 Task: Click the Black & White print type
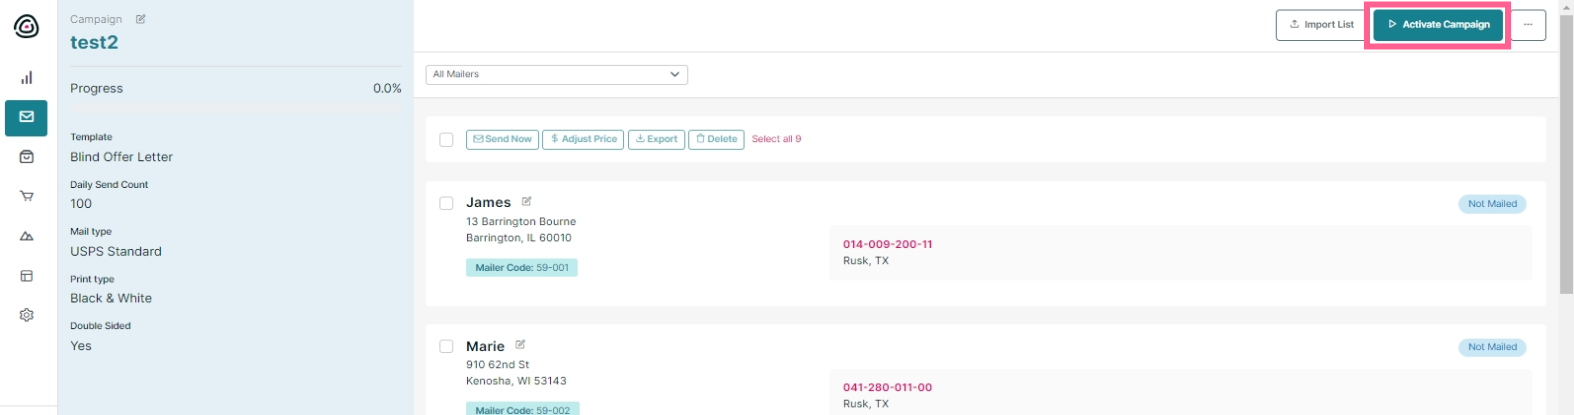coord(111,298)
